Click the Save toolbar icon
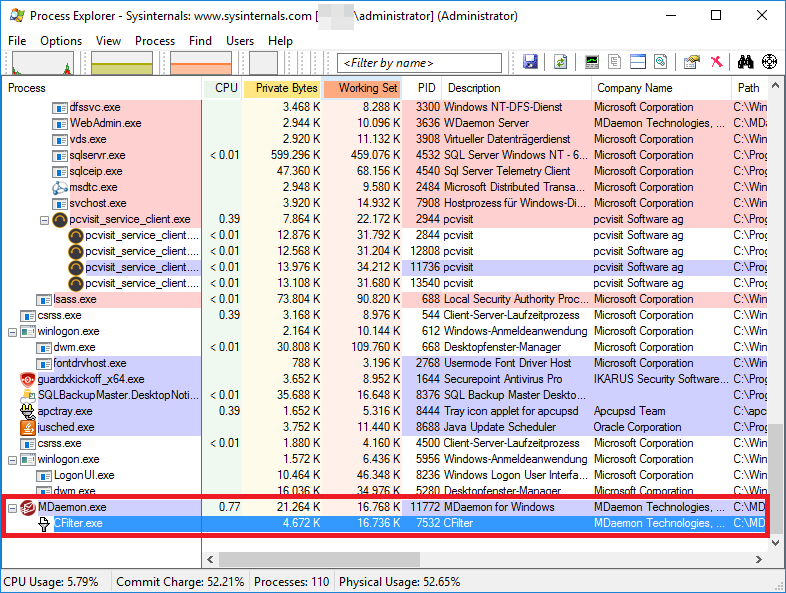This screenshot has width=786, height=593. (x=530, y=62)
